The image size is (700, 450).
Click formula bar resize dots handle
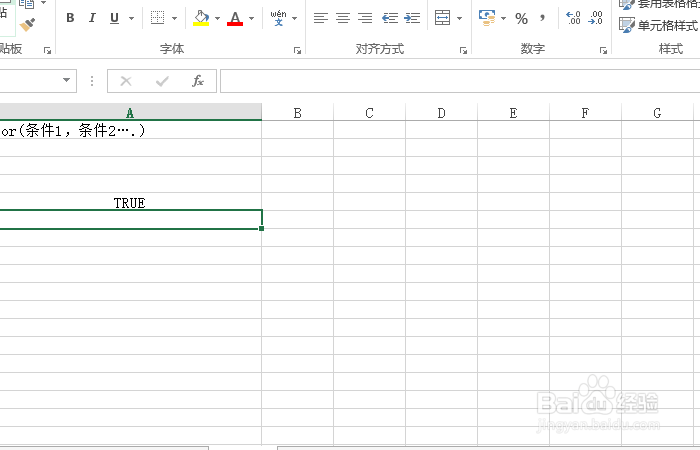pyautogui.click(x=92, y=81)
